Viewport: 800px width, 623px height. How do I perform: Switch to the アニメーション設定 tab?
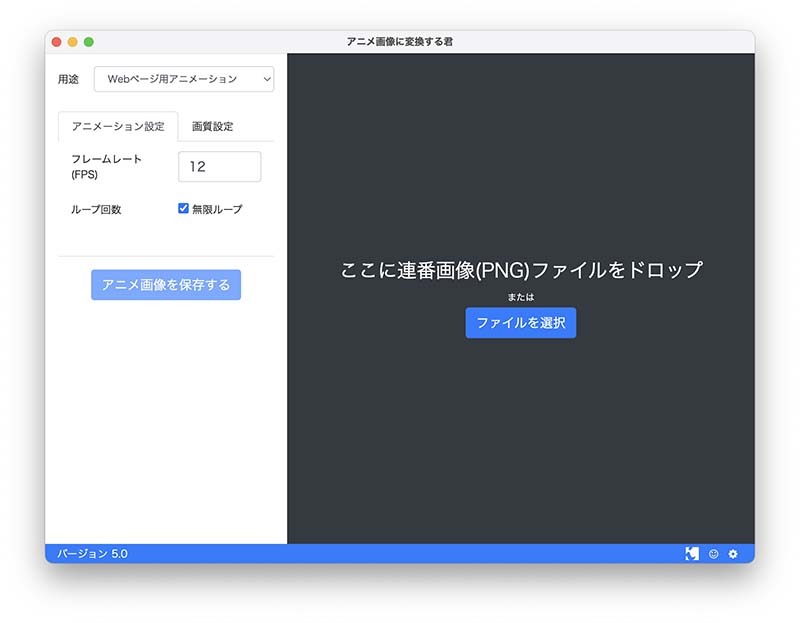pyautogui.click(x=118, y=127)
